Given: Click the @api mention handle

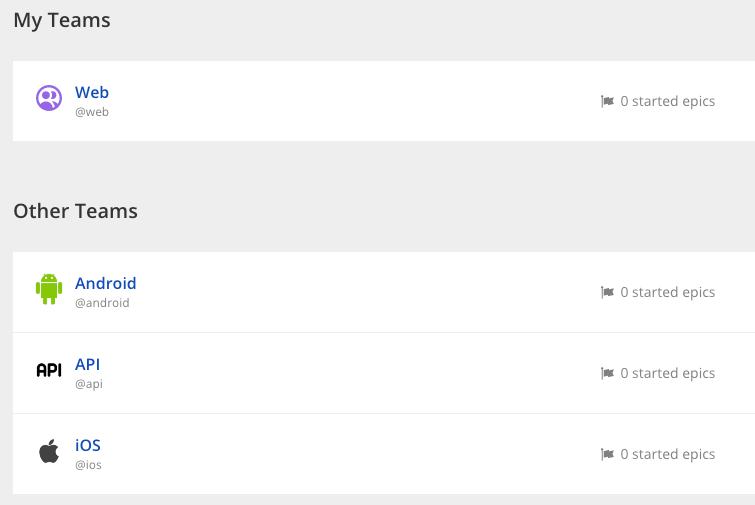Looking at the screenshot, I should click(89, 384).
